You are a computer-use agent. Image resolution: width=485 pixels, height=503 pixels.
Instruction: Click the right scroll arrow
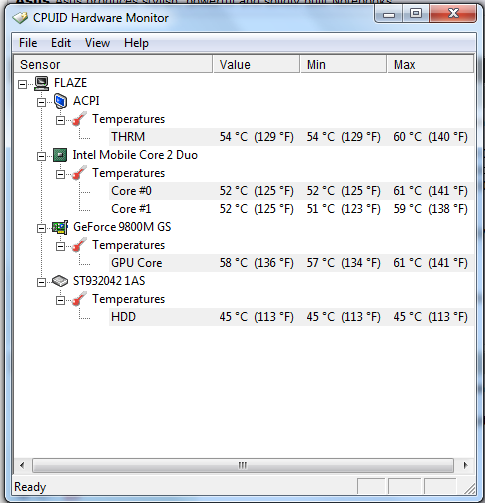click(466, 465)
